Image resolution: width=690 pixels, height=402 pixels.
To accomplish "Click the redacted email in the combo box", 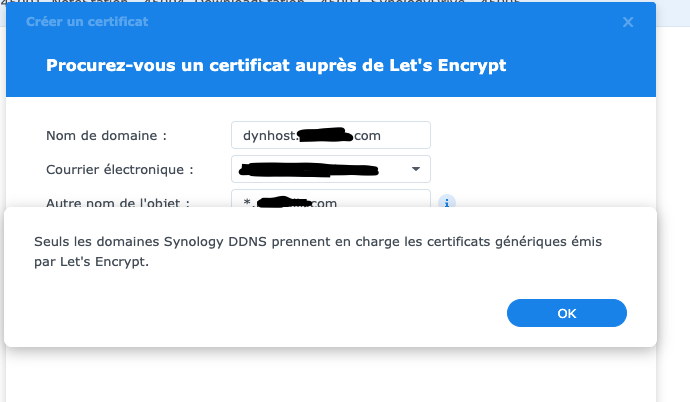I will (310, 169).
